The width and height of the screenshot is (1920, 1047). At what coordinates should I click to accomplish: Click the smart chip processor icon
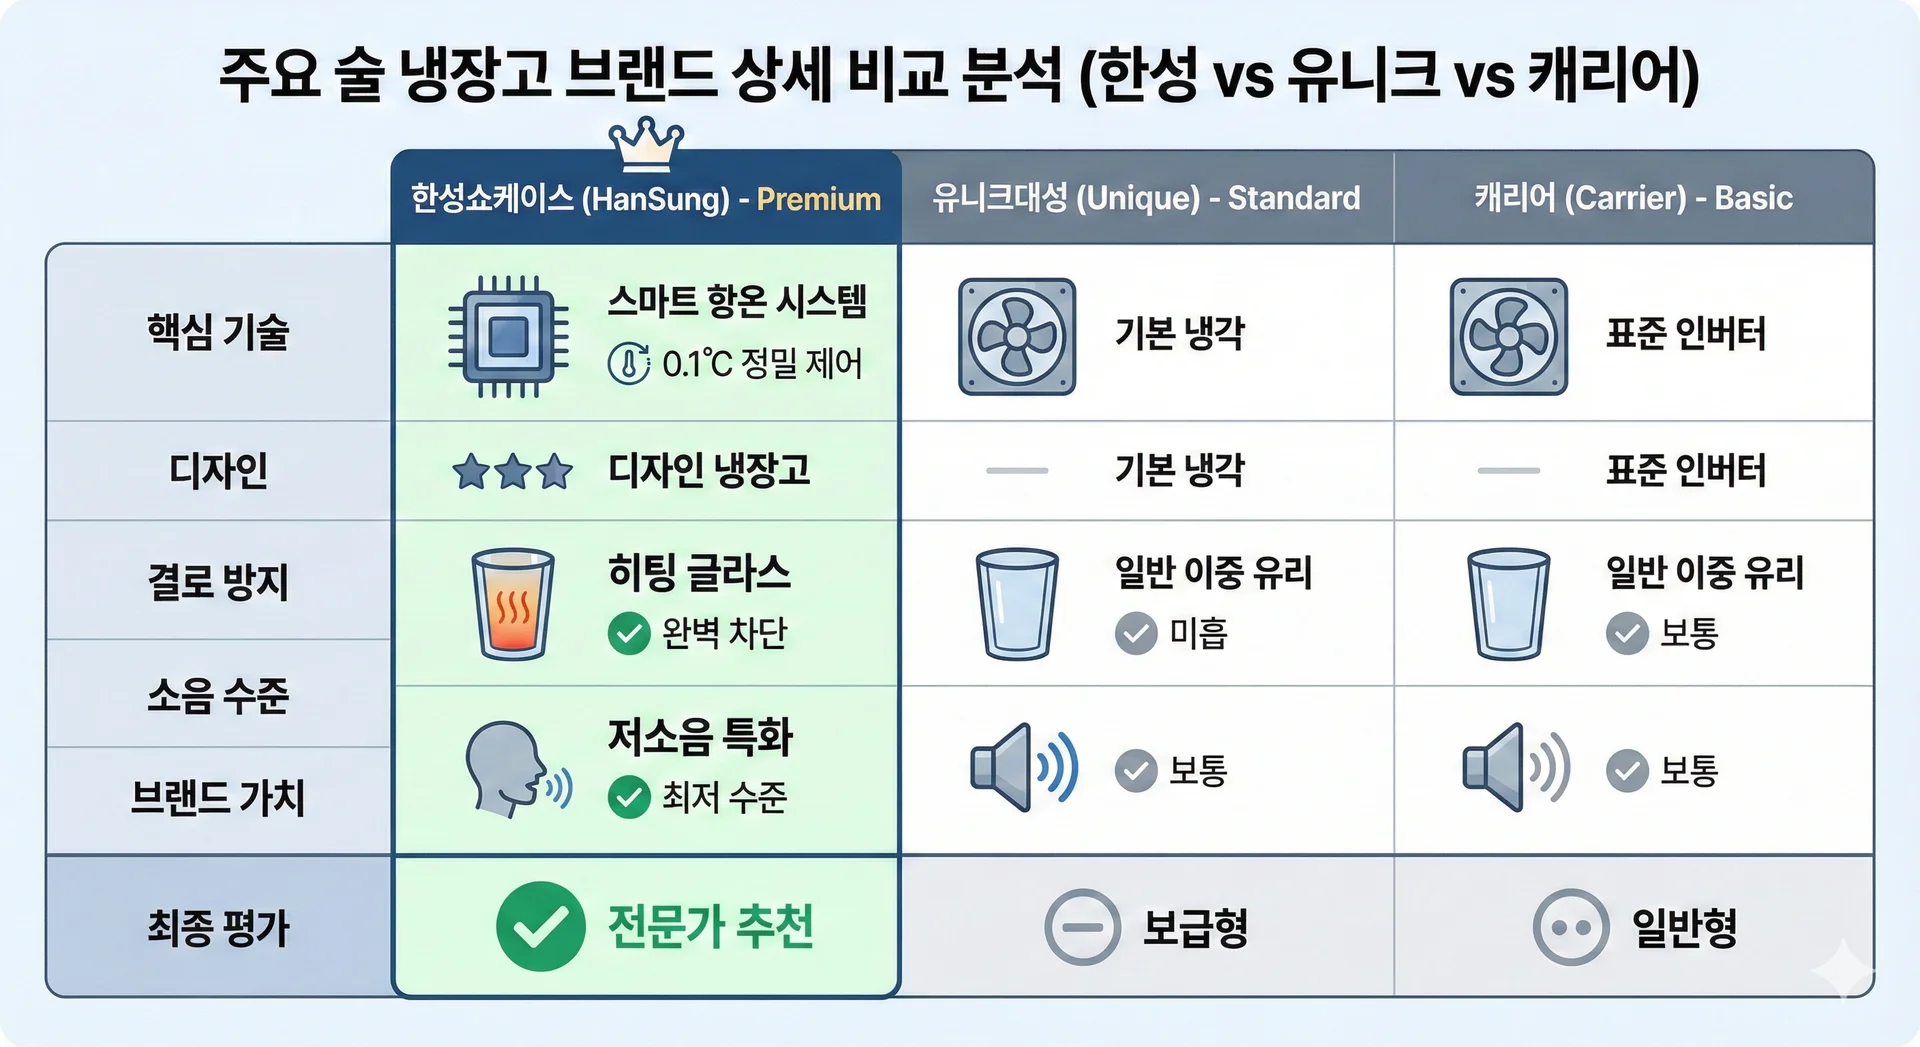click(508, 337)
